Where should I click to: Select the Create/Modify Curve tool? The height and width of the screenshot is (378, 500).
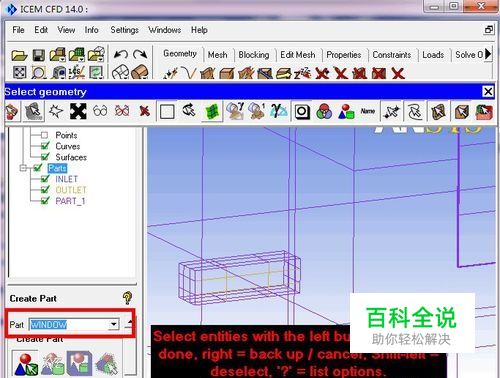point(189,73)
